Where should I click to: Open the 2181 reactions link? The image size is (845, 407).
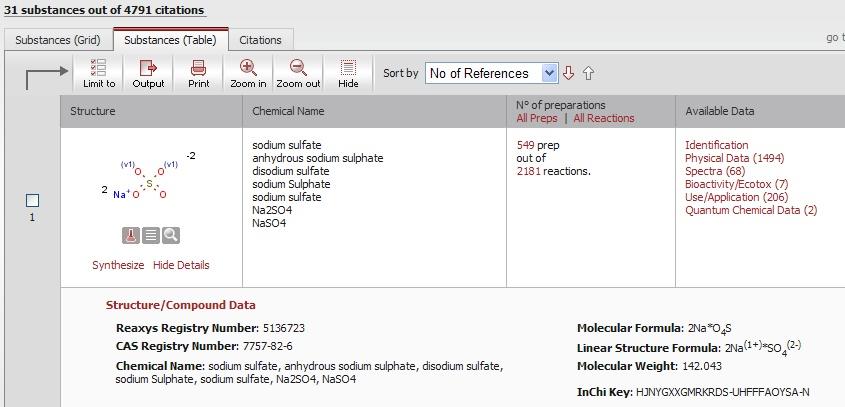[x=529, y=171]
